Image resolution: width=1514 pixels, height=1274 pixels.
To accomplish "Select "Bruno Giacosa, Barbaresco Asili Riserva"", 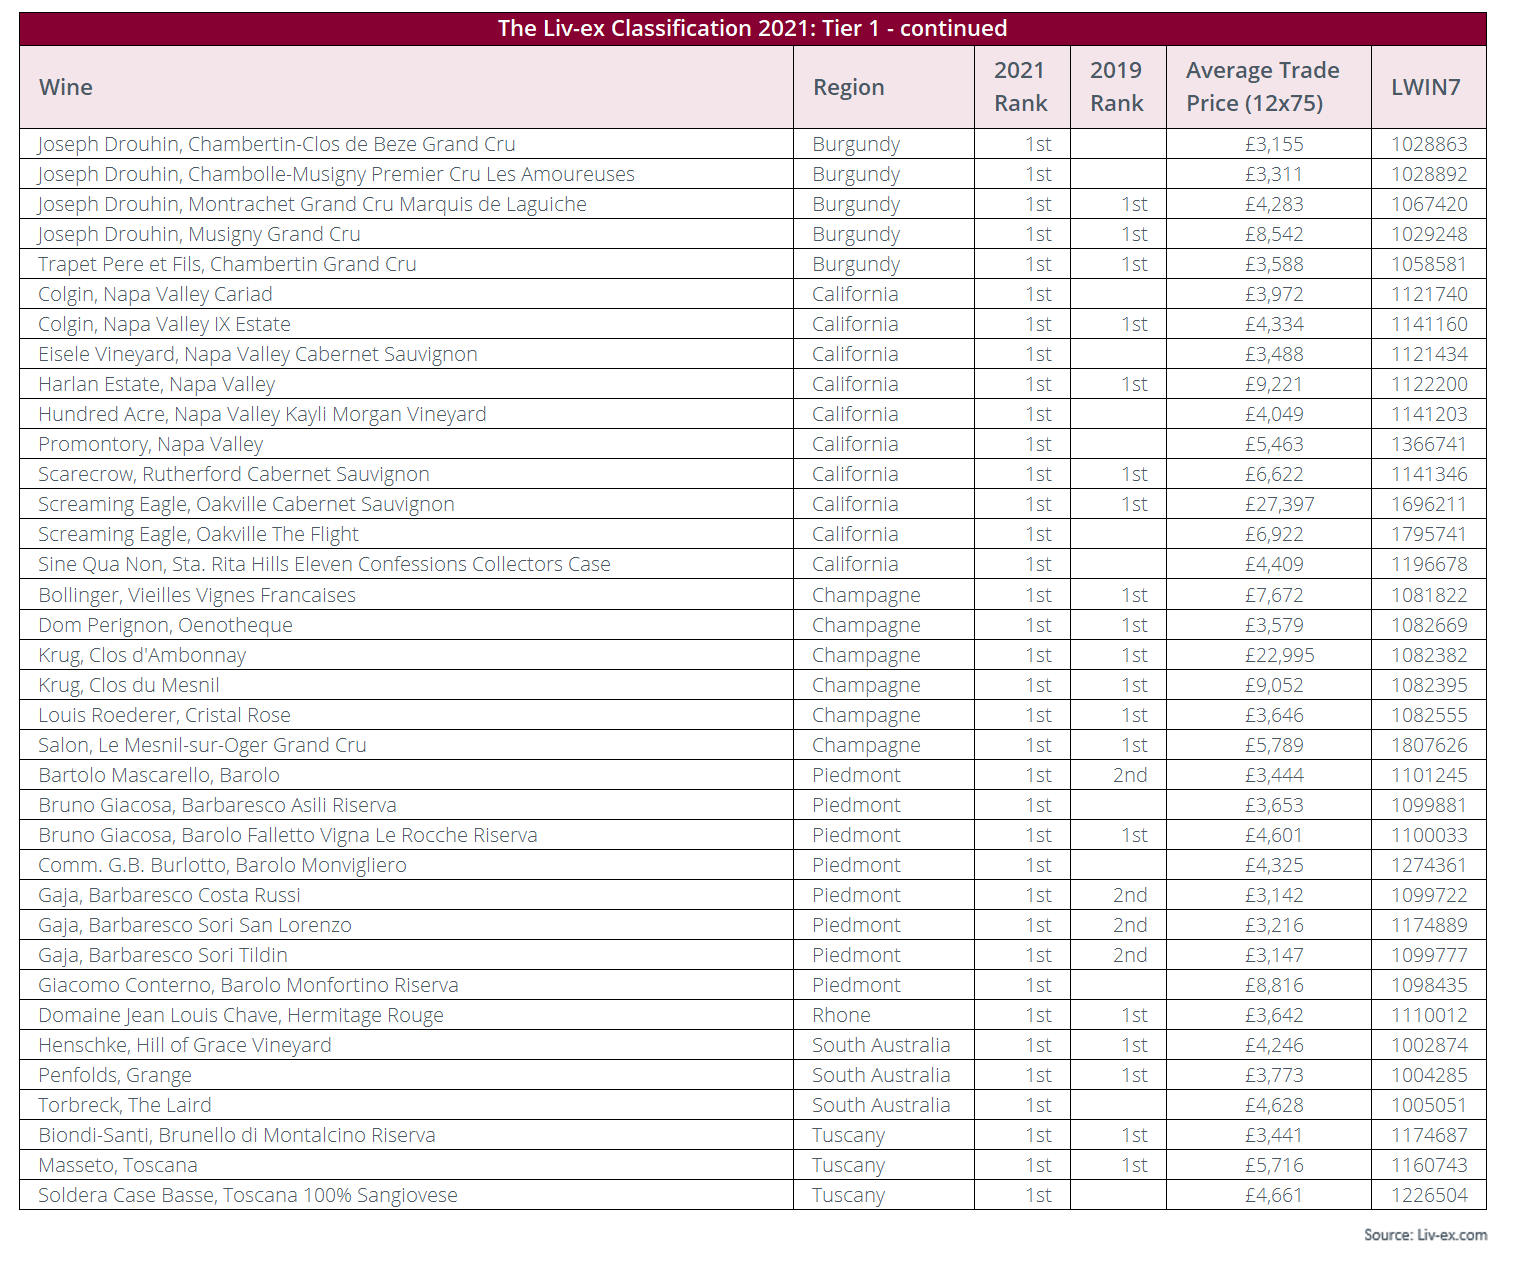I will [x=217, y=805].
